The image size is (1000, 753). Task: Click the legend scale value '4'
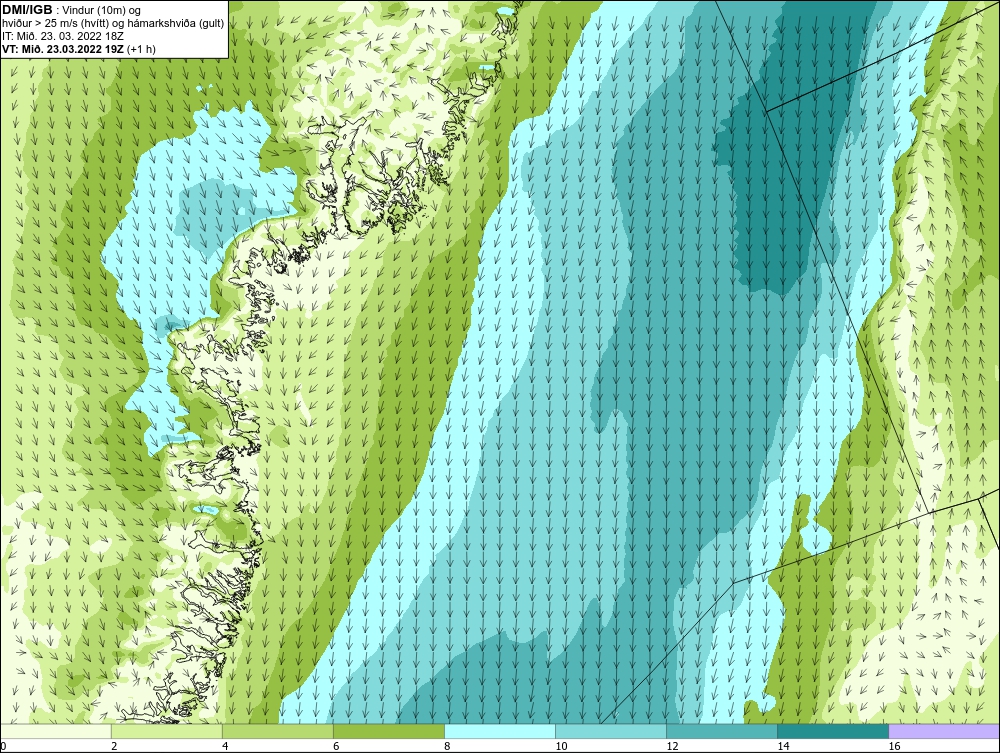[225, 746]
